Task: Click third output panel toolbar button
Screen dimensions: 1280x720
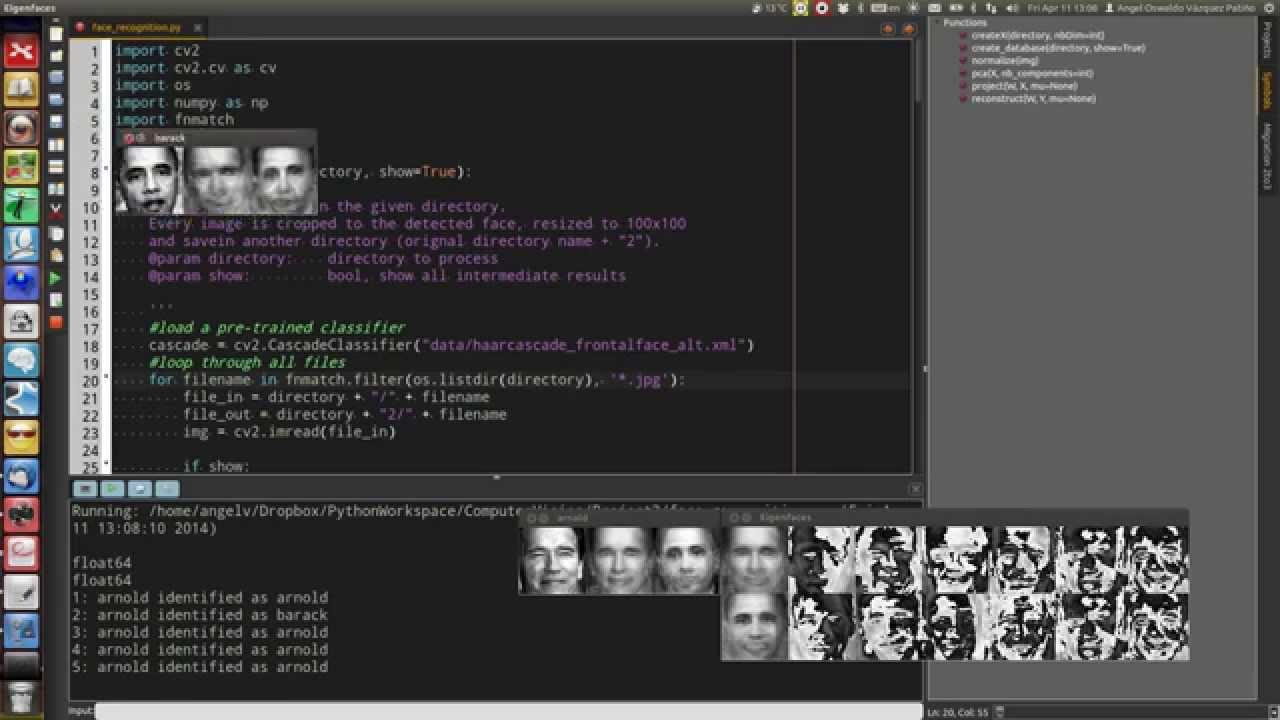Action: coord(140,489)
